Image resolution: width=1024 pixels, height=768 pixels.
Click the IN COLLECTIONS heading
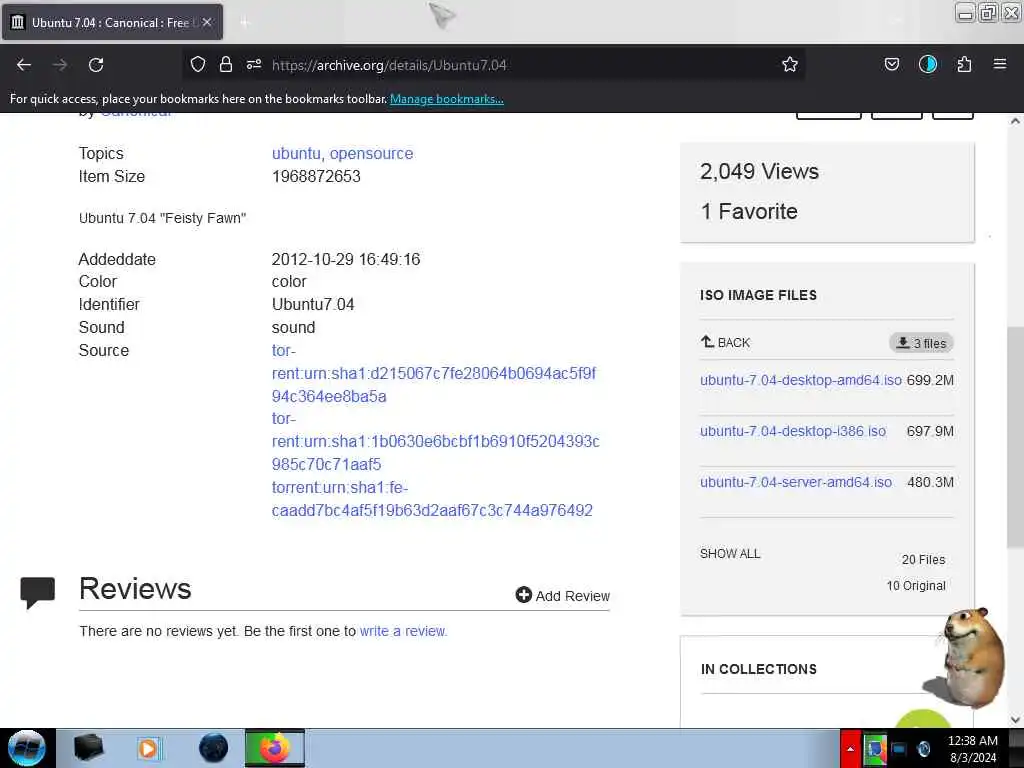coord(759,669)
